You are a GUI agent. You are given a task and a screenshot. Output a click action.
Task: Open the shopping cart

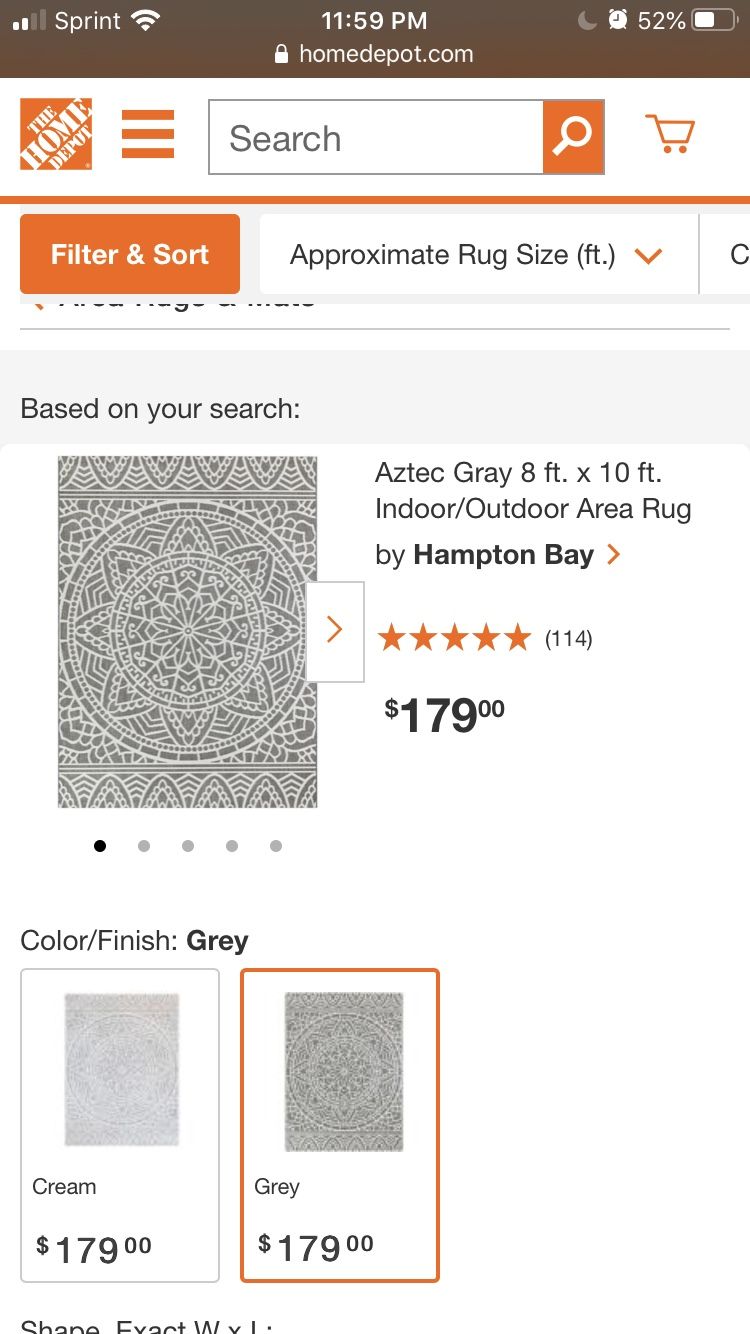[669, 134]
